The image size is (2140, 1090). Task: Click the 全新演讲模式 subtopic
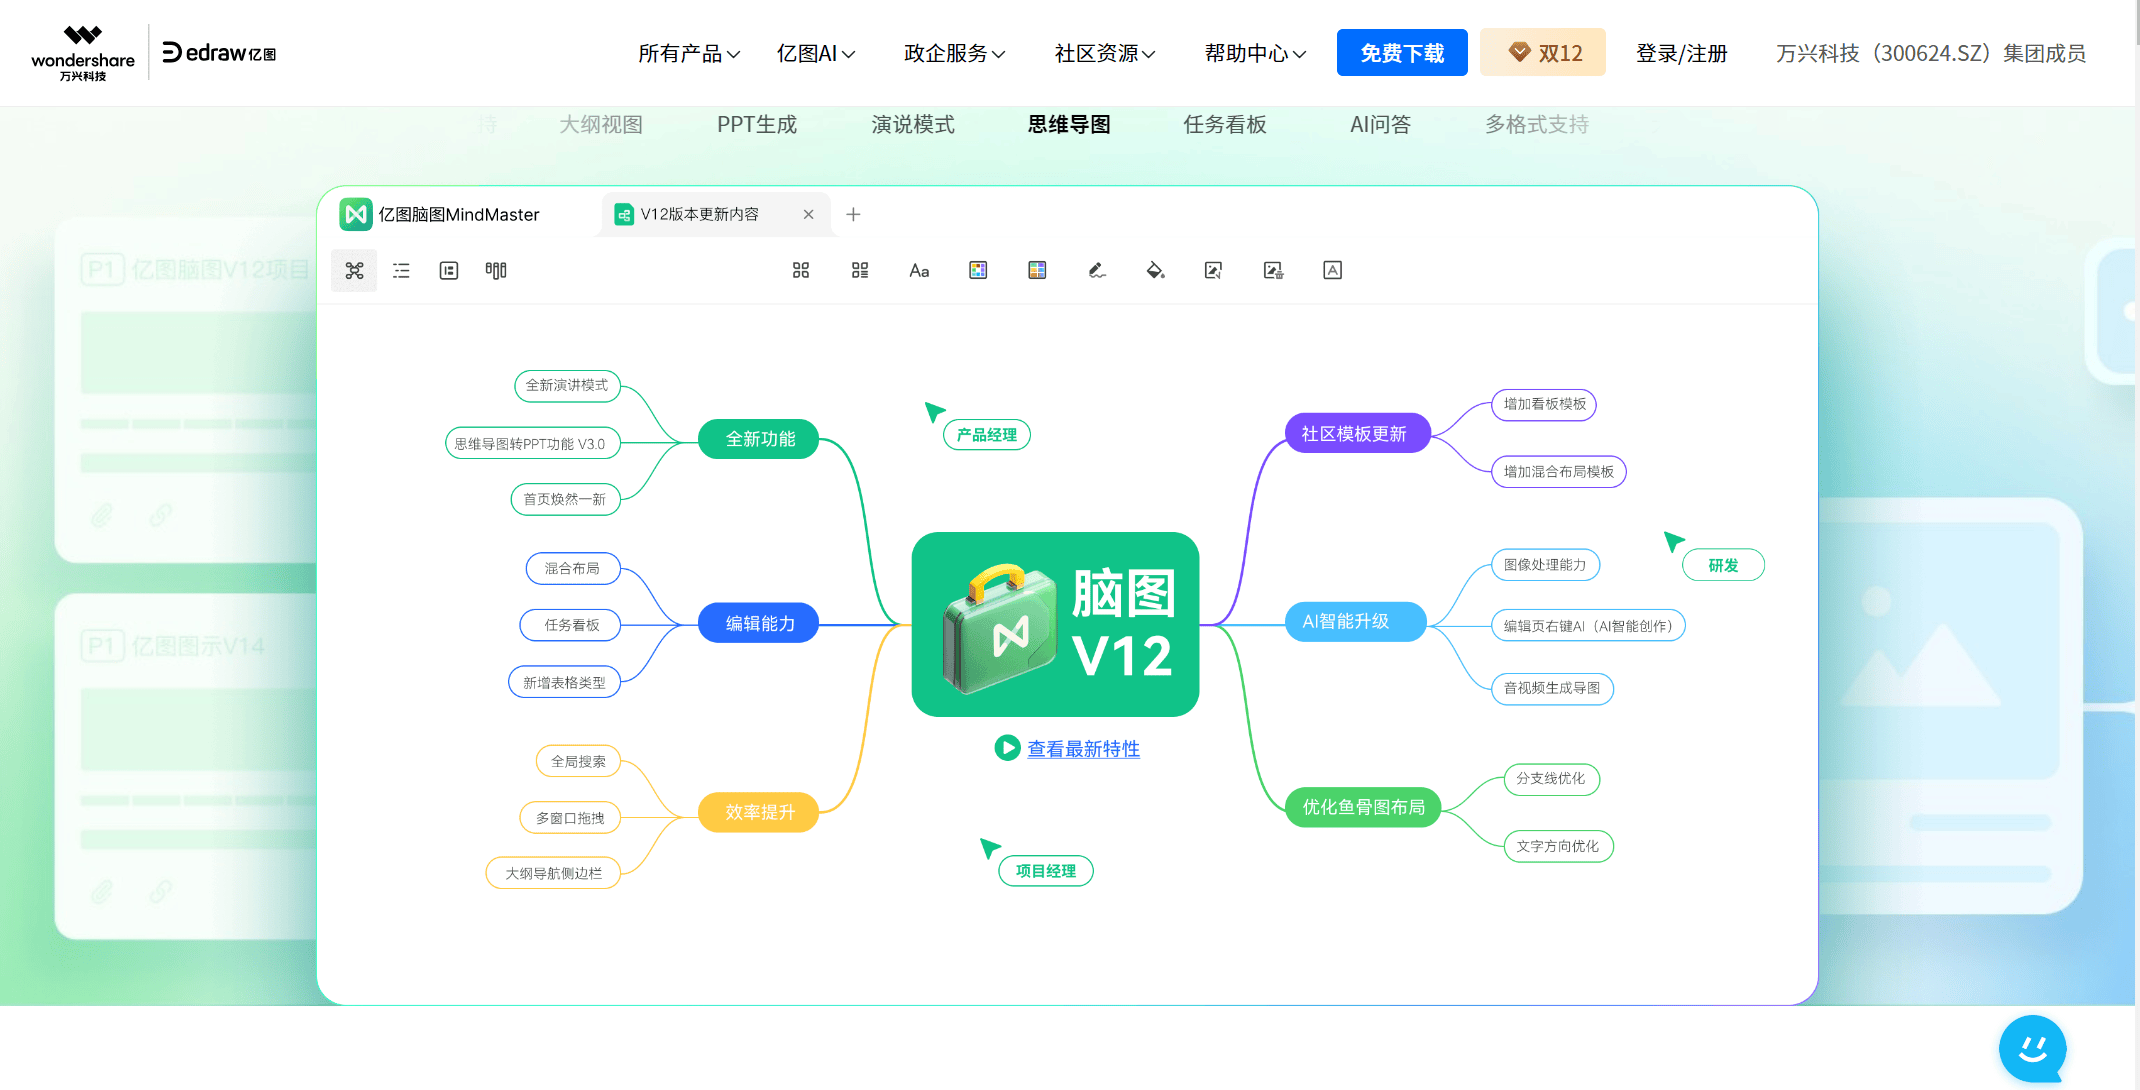pyautogui.click(x=567, y=385)
